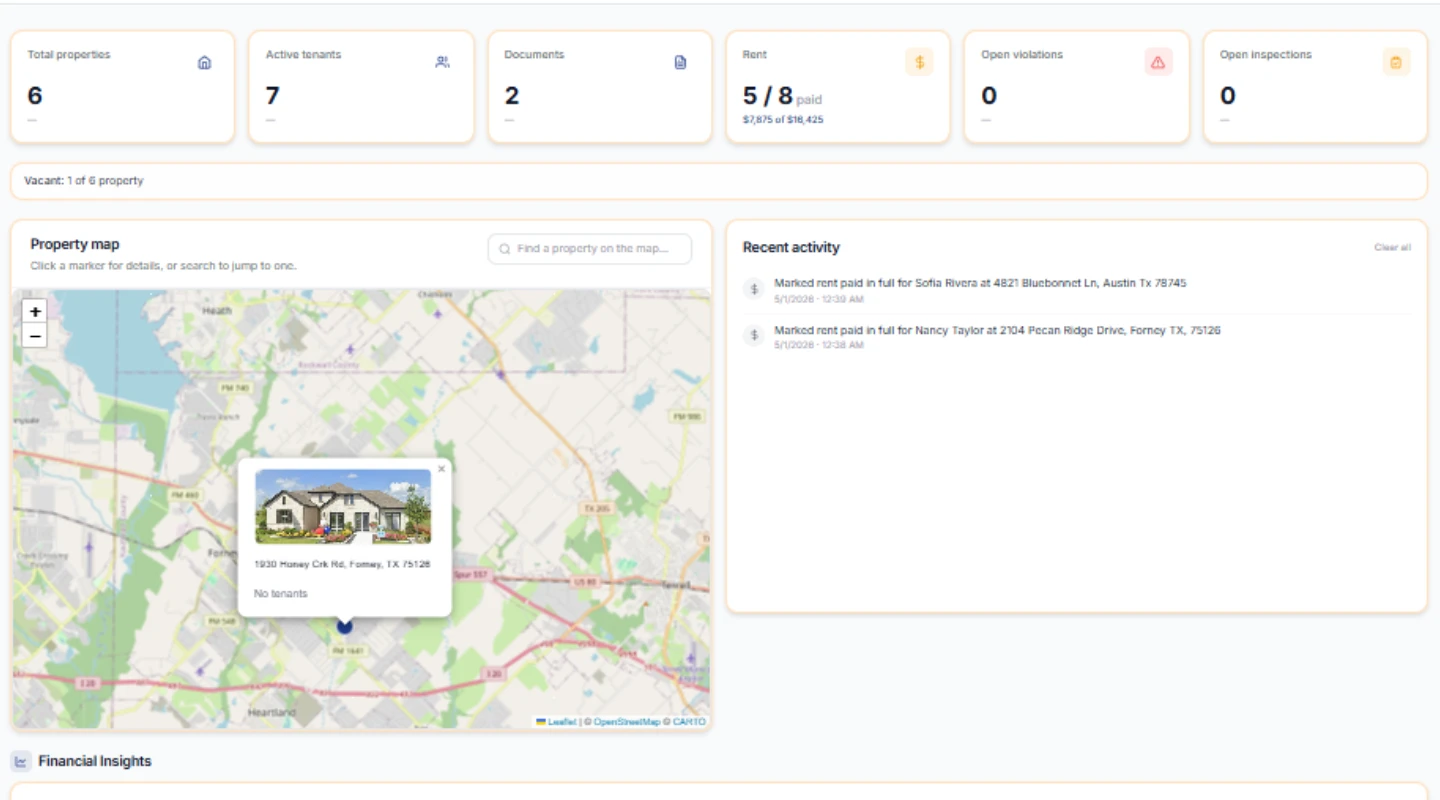1440x800 pixels.
Task: Click the clipboard icon on Open inspections card
Action: pos(1396,62)
